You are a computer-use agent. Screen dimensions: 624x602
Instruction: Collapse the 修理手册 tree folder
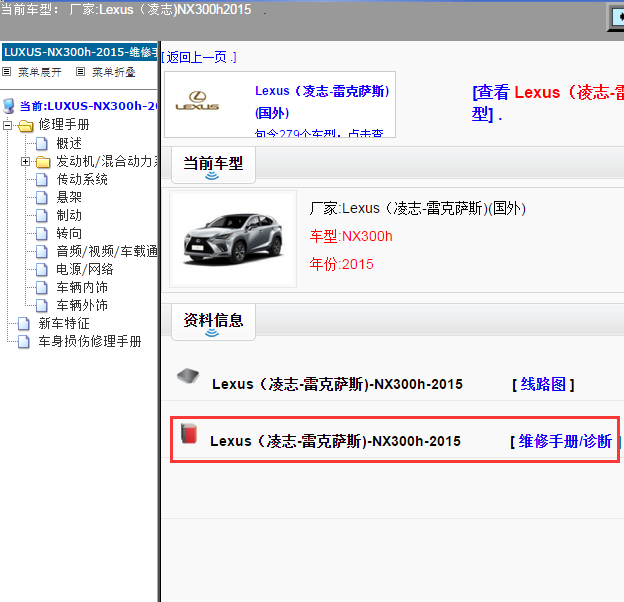click(7, 125)
